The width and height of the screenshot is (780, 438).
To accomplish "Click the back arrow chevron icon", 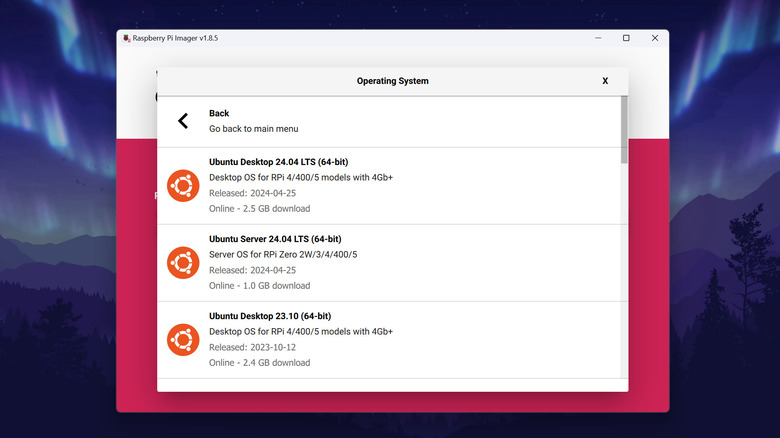I will 183,121.
